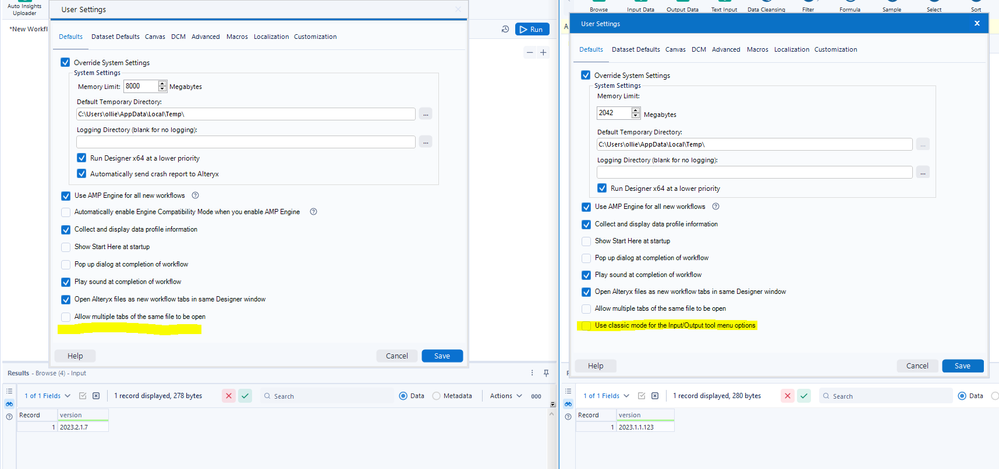
Task: Click the Run button in left window
Action: pyautogui.click(x=532, y=29)
